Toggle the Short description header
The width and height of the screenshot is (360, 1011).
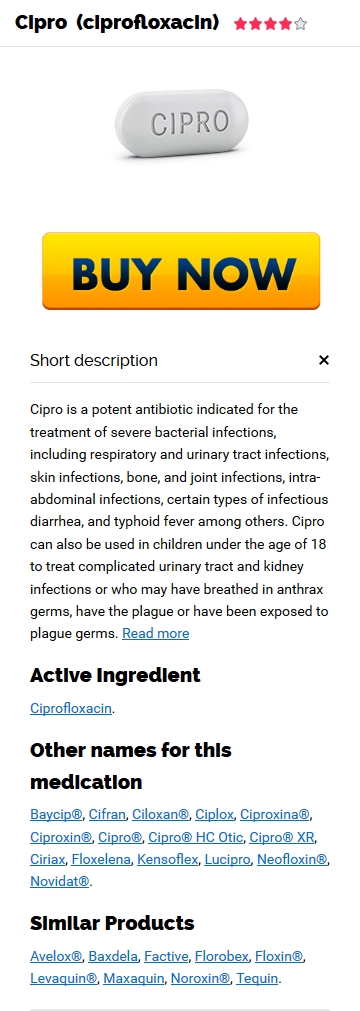point(179,360)
